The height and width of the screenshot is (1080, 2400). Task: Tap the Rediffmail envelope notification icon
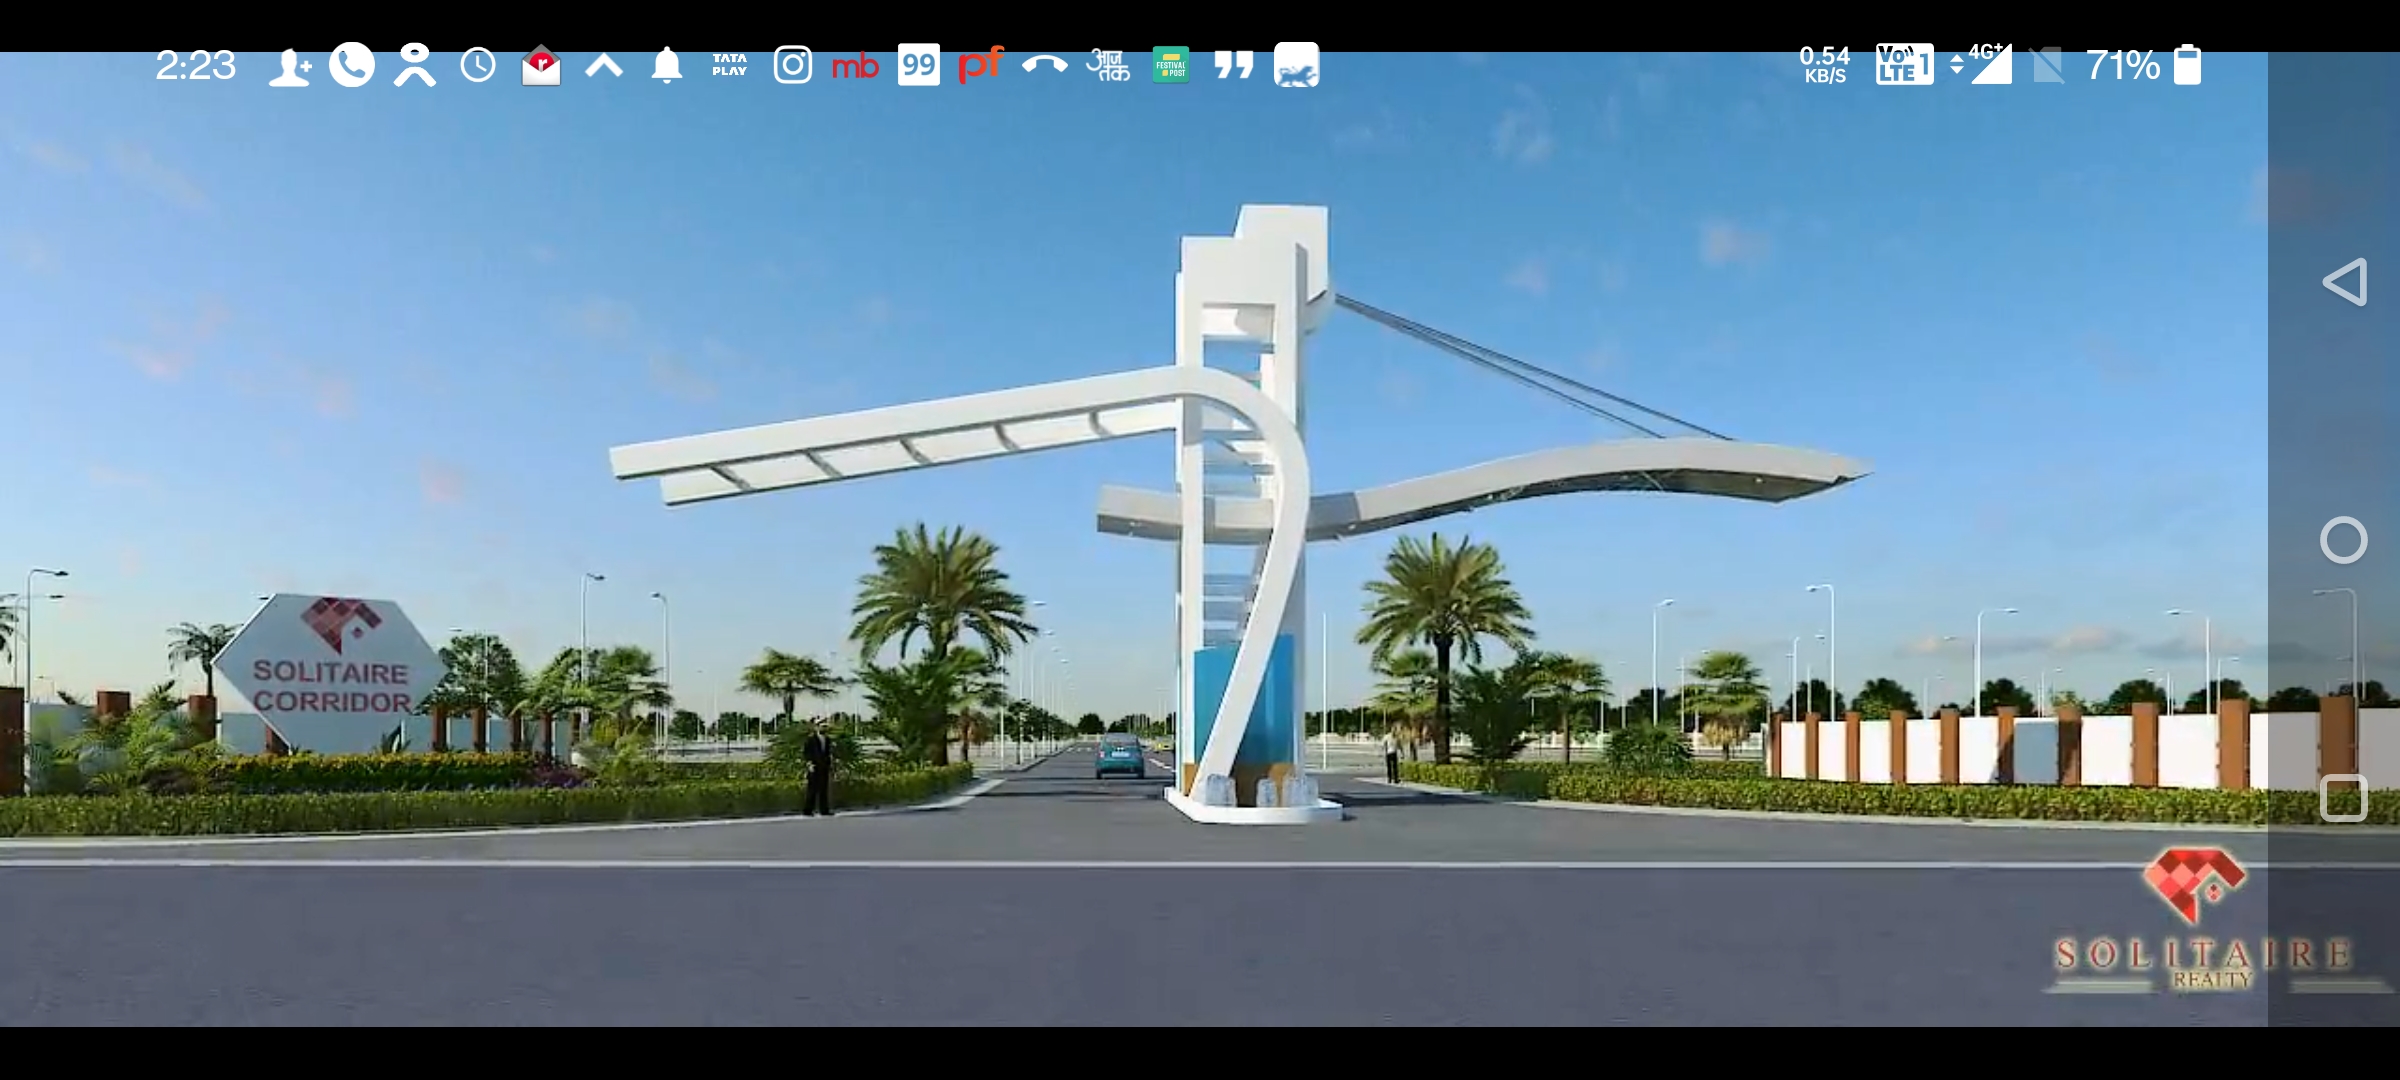541,66
